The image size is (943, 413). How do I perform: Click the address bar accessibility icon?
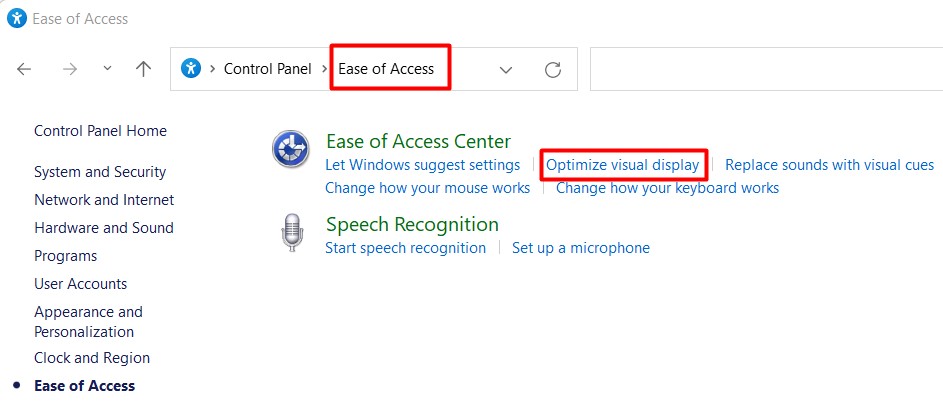point(191,68)
